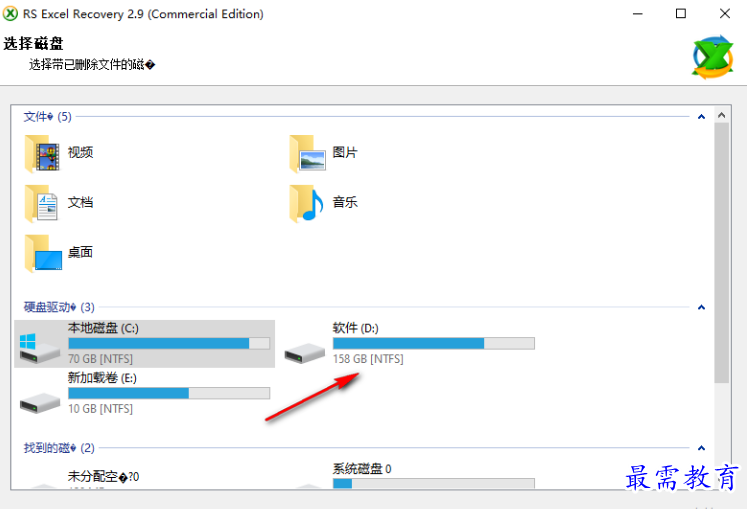Open the 文档 documents folder icon

click(41, 203)
